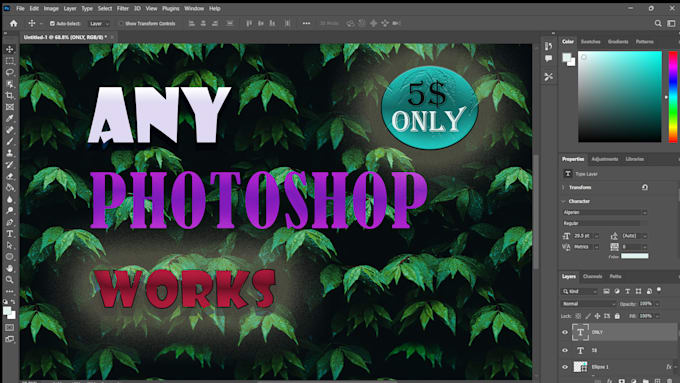680x383 pixels.
Task: Open the Filter menu
Action: pyautogui.click(x=123, y=8)
